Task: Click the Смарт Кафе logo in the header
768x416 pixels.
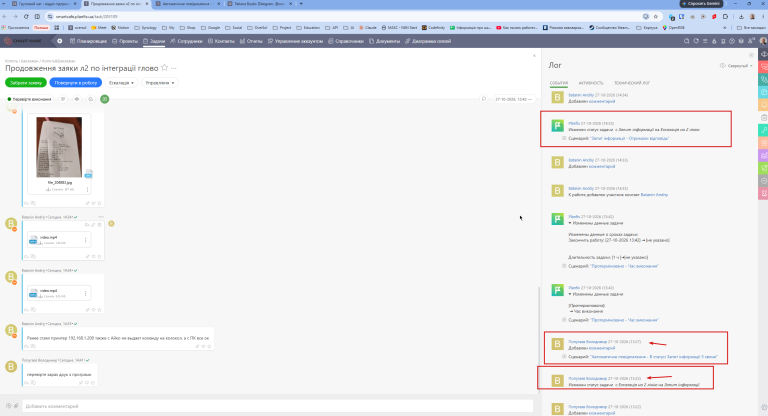Action: [24, 41]
